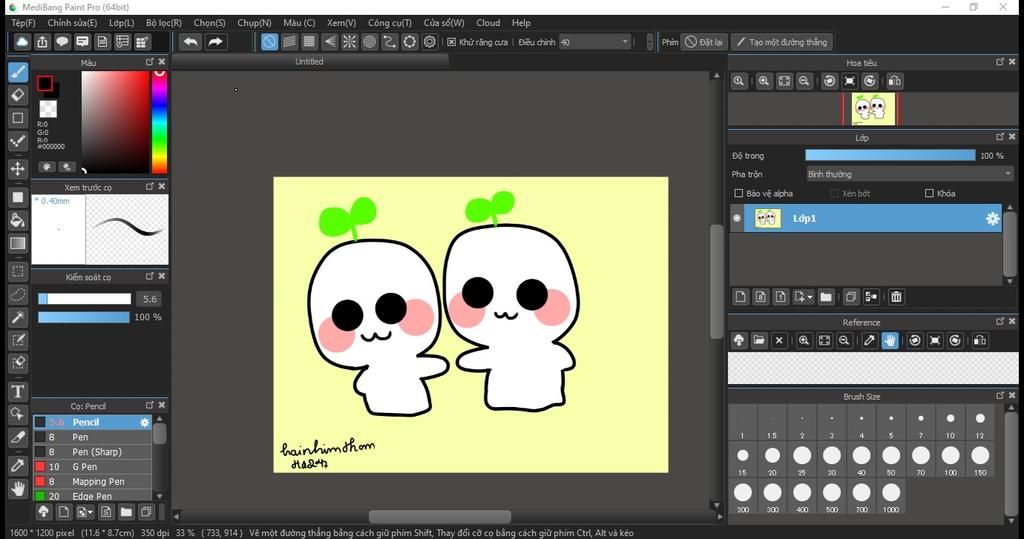1024x539 pixels.
Task: Check the Khóa layer lock checkbox
Action: coord(929,193)
